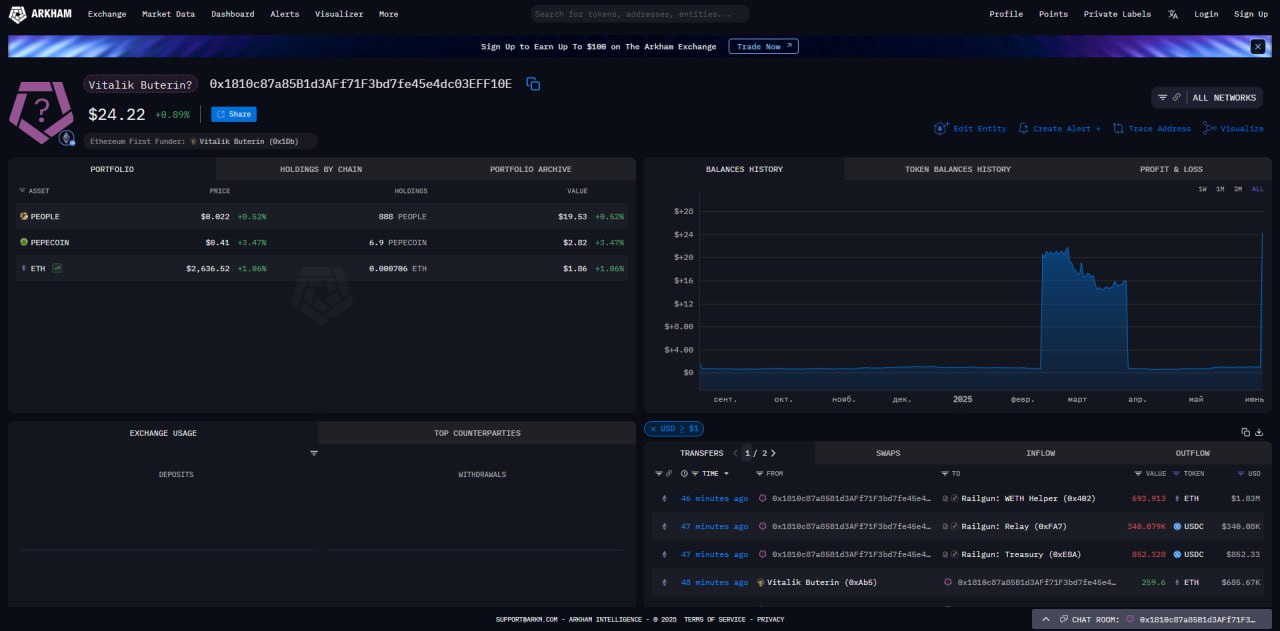The image size is (1280, 631).
Task: Open the TOKEN column filter
Action: click(x=1177, y=474)
